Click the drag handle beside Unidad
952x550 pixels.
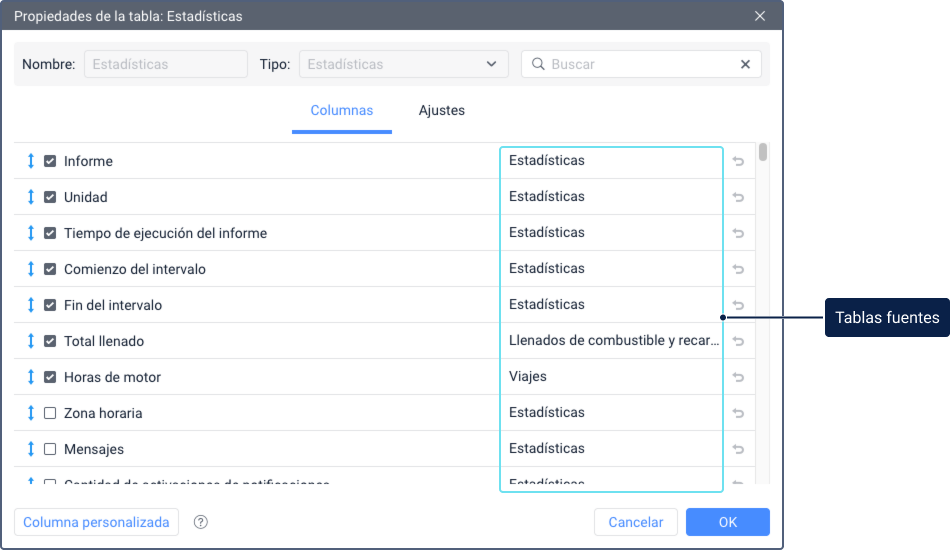31,197
